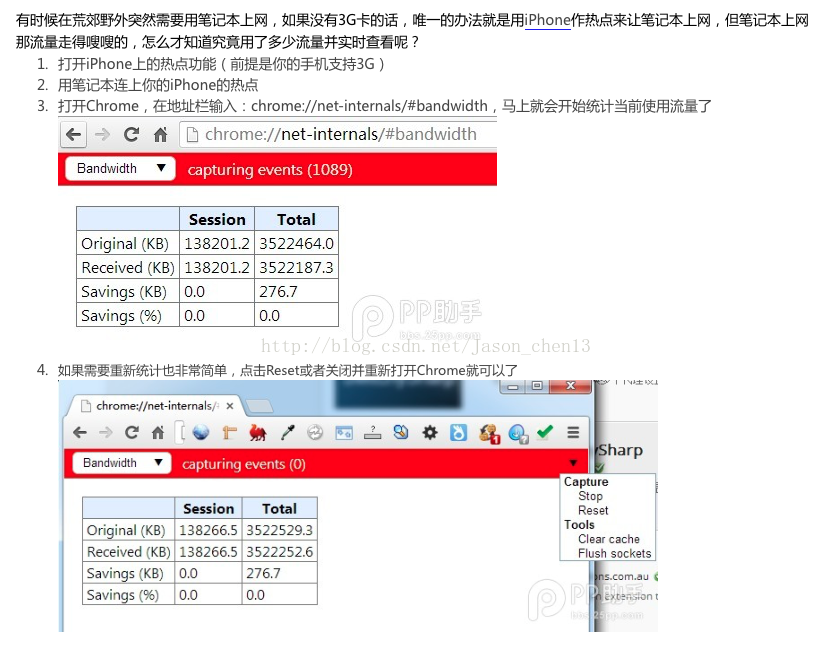Maximize the second Chrome window
This screenshot has height=671, width=832.
537,386
